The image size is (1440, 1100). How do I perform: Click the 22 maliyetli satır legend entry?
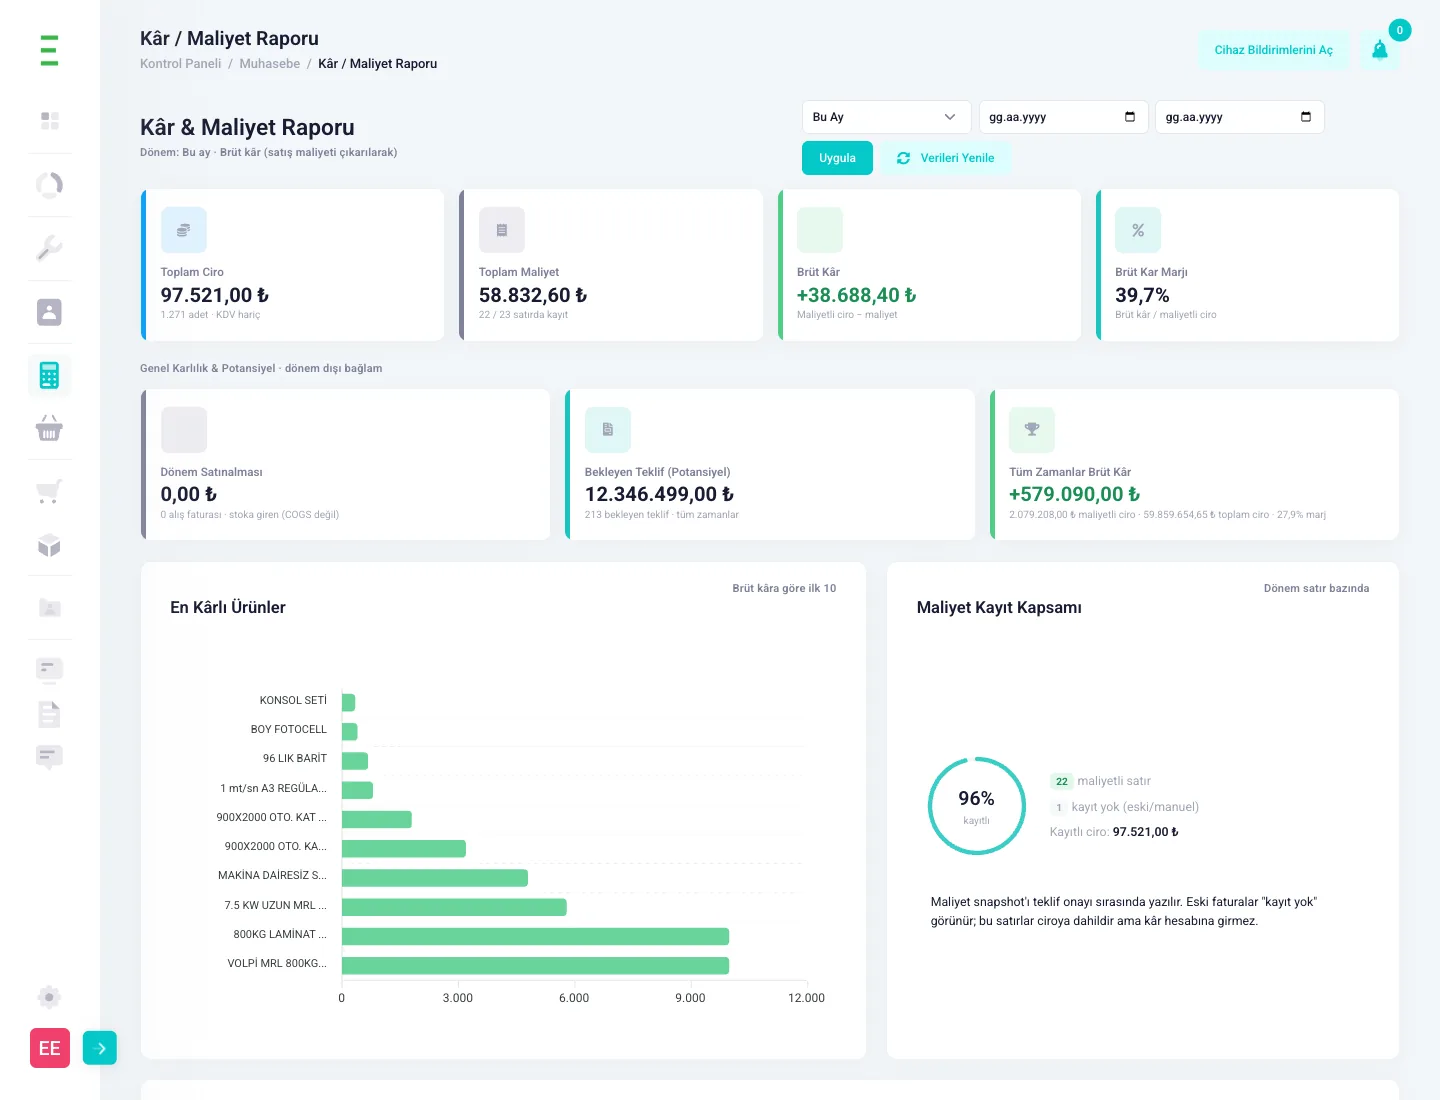[1100, 781]
